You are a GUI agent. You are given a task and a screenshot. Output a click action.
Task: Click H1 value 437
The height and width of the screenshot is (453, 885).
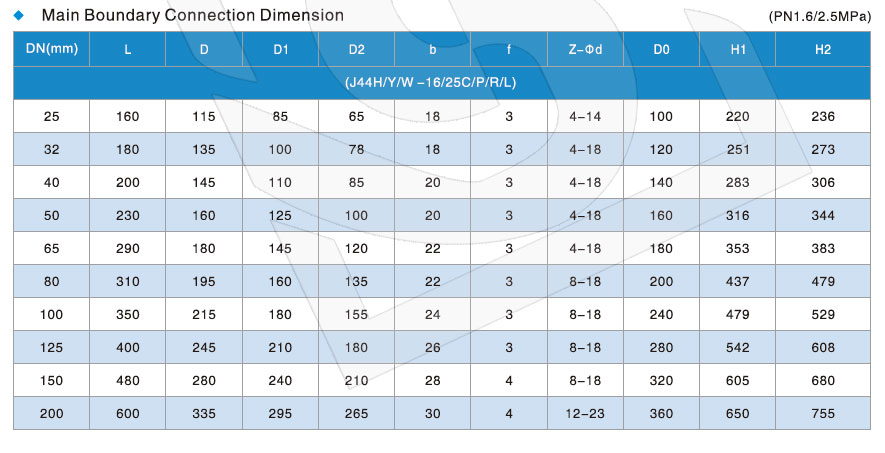738,281
